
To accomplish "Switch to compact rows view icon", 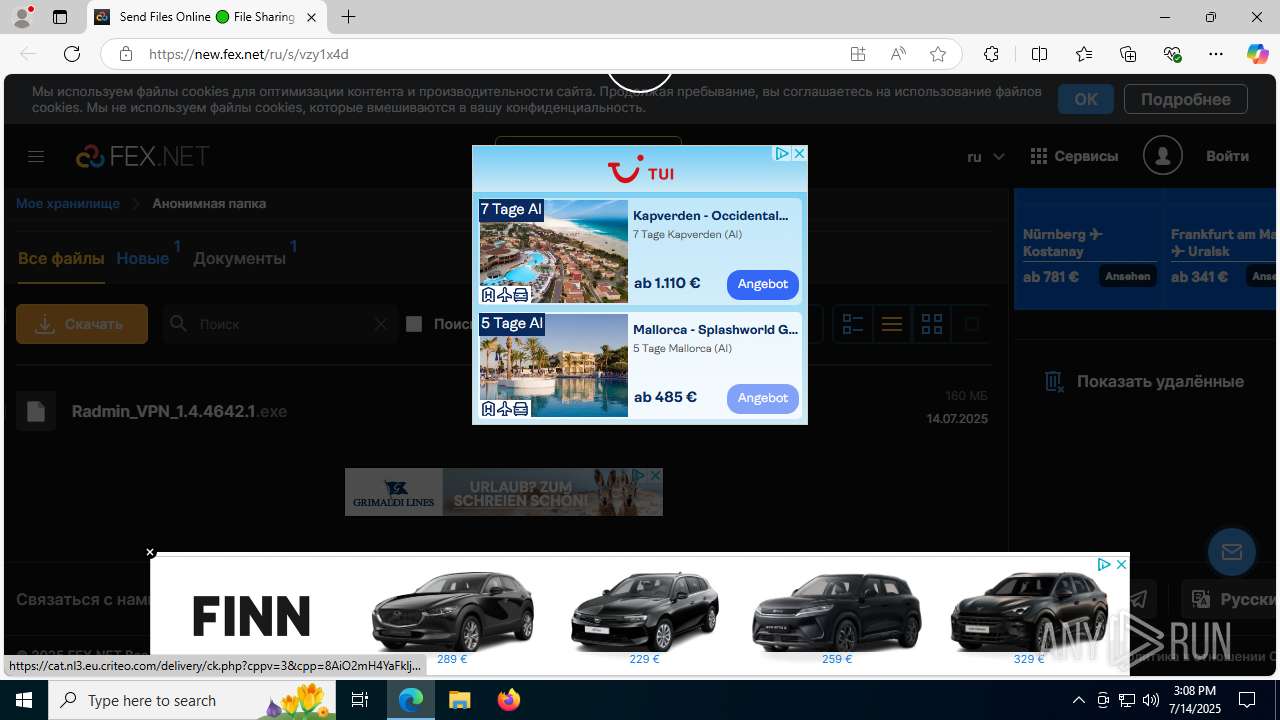I will [892, 324].
